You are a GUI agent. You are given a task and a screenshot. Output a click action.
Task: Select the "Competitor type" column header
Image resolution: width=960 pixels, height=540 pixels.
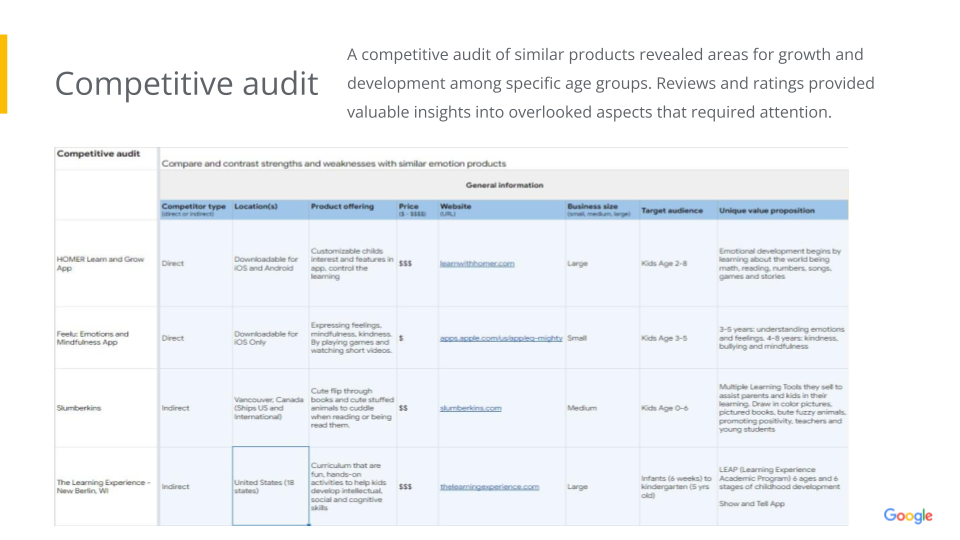tap(193, 208)
